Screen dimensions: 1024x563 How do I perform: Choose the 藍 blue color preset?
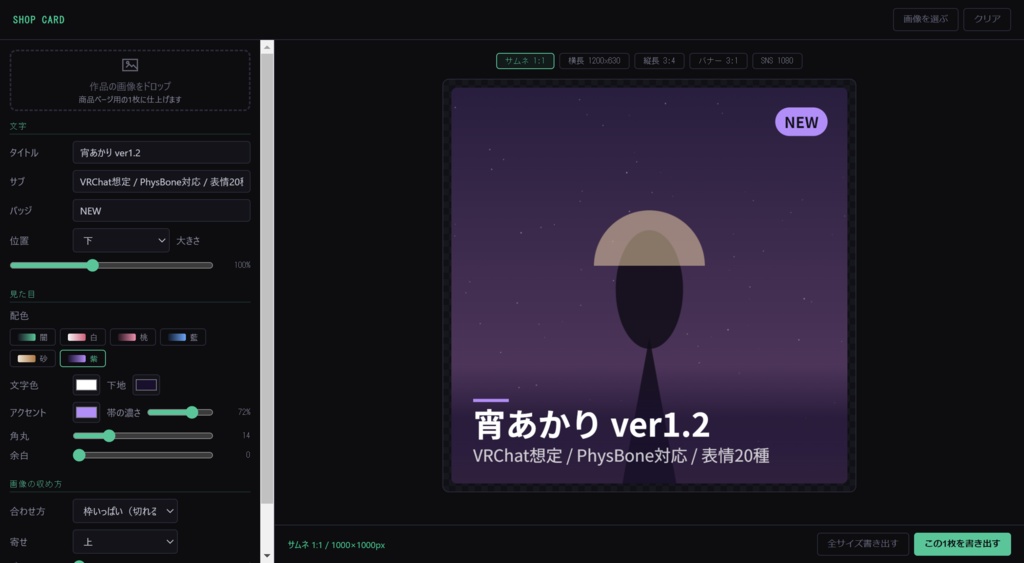183,337
